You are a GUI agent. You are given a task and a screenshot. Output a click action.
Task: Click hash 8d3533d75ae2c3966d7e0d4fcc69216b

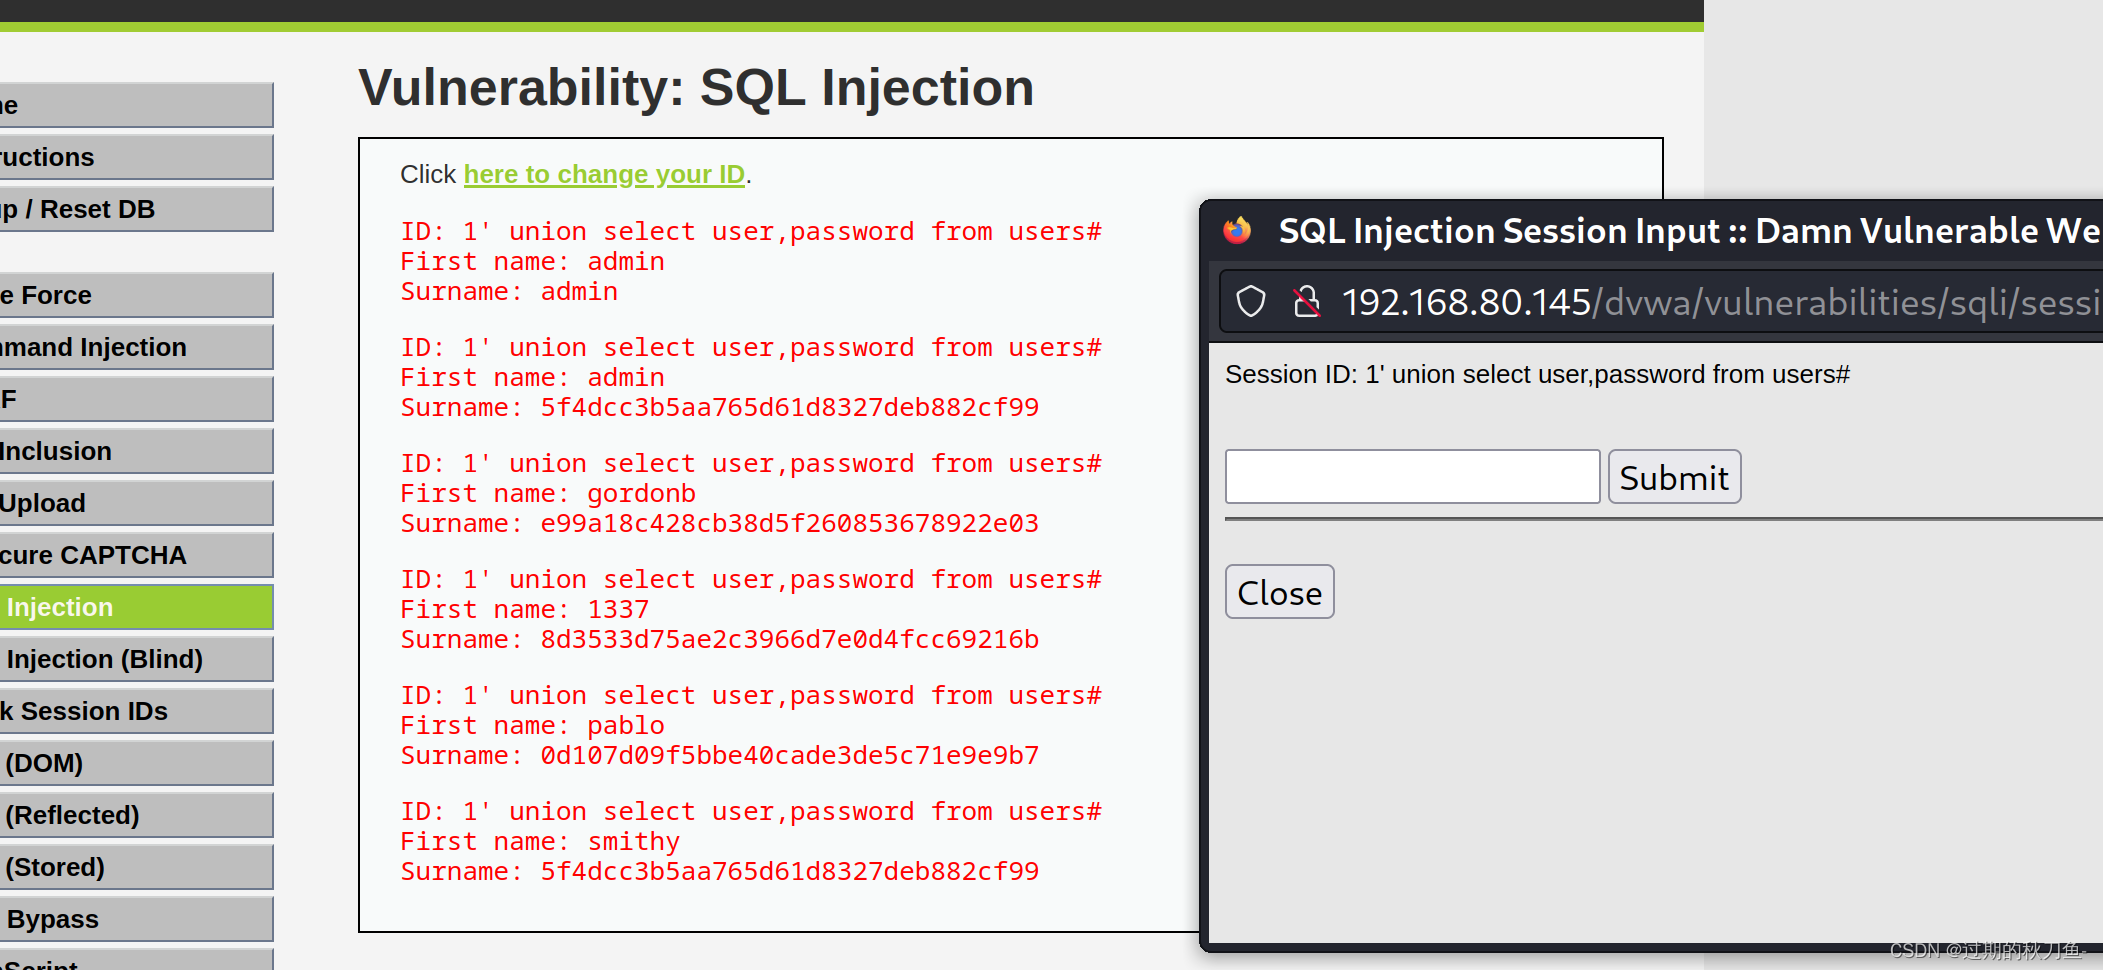pyautogui.click(x=790, y=640)
